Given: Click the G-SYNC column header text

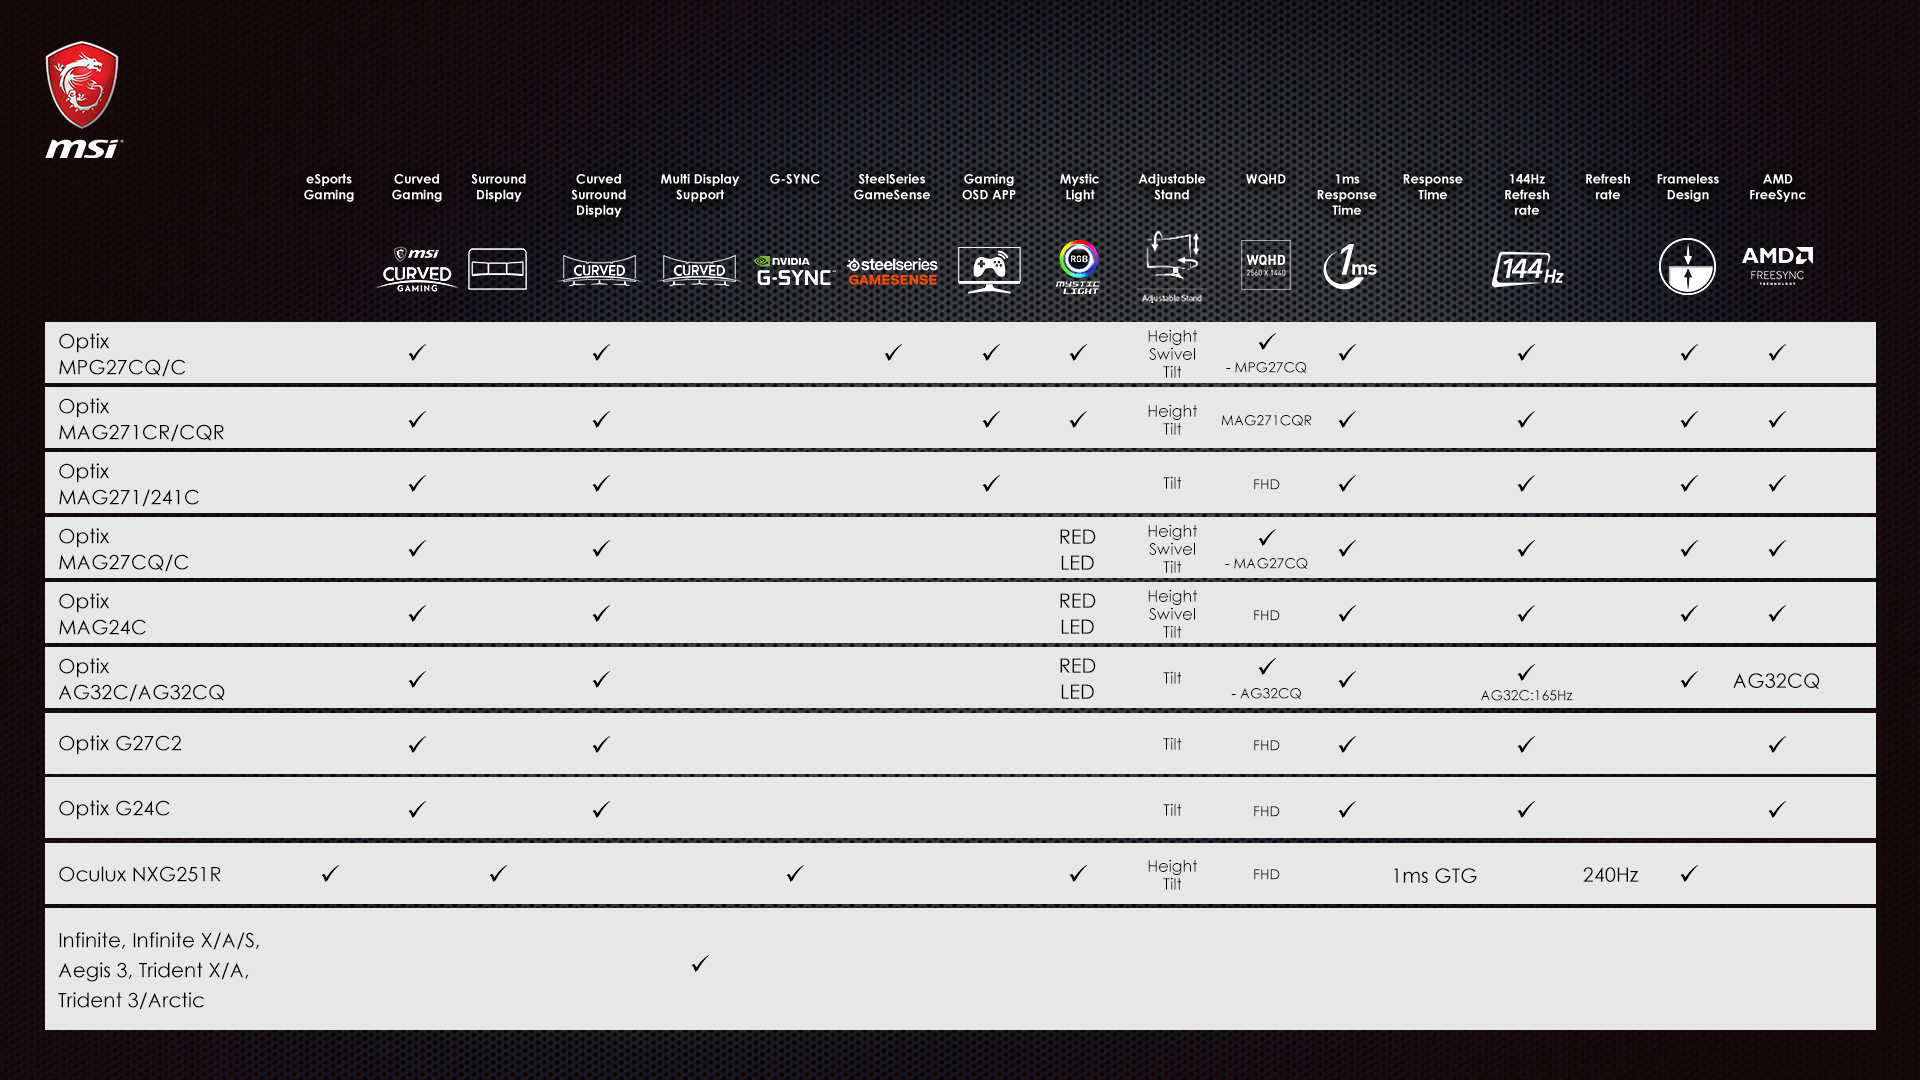Looking at the screenshot, I should click(x=794, y=179).
